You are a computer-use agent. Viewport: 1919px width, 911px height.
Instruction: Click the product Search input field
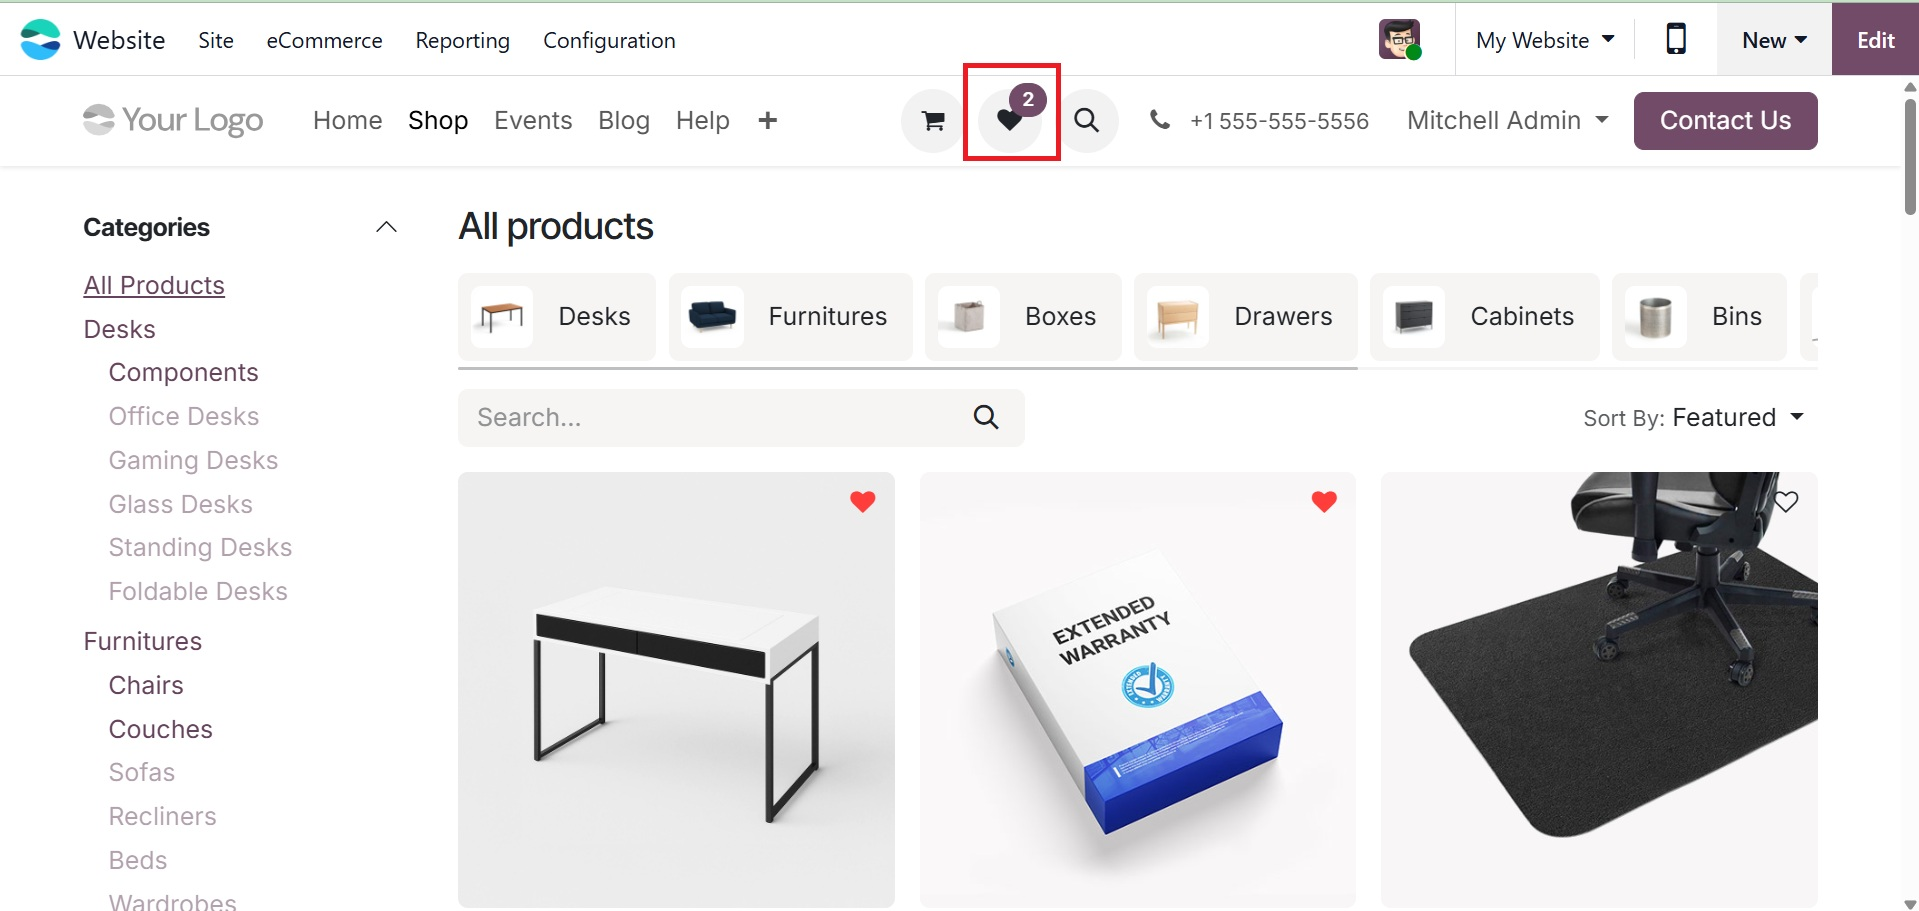point(715,417)
